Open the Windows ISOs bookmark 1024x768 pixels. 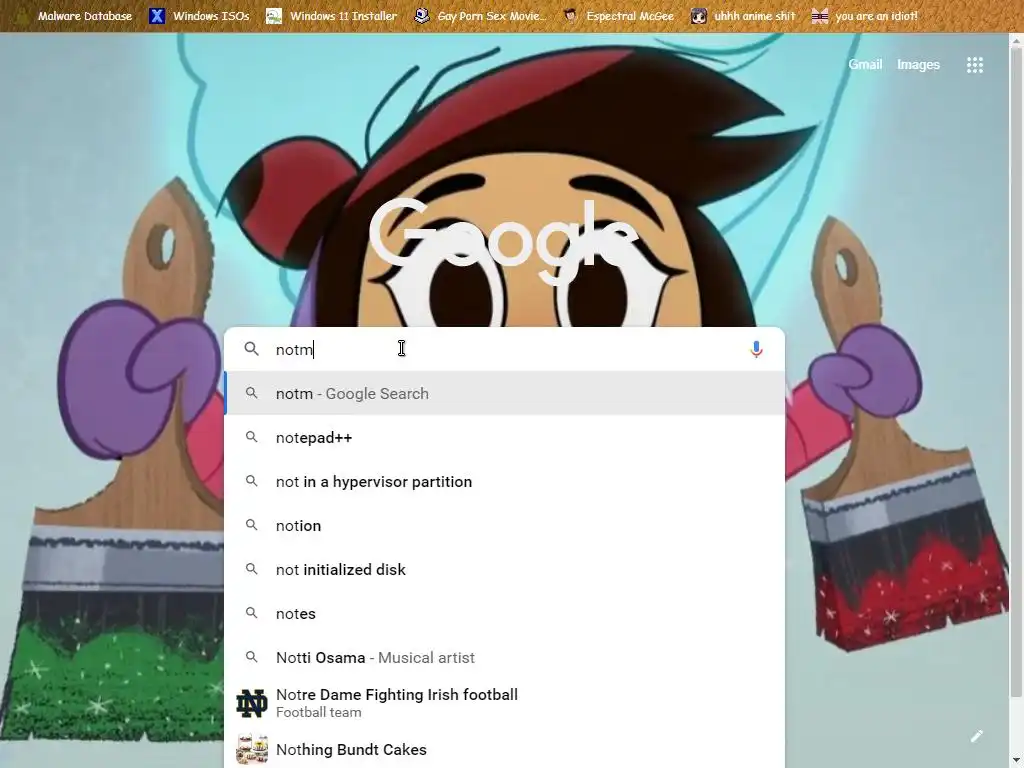[x=199, y=16]
